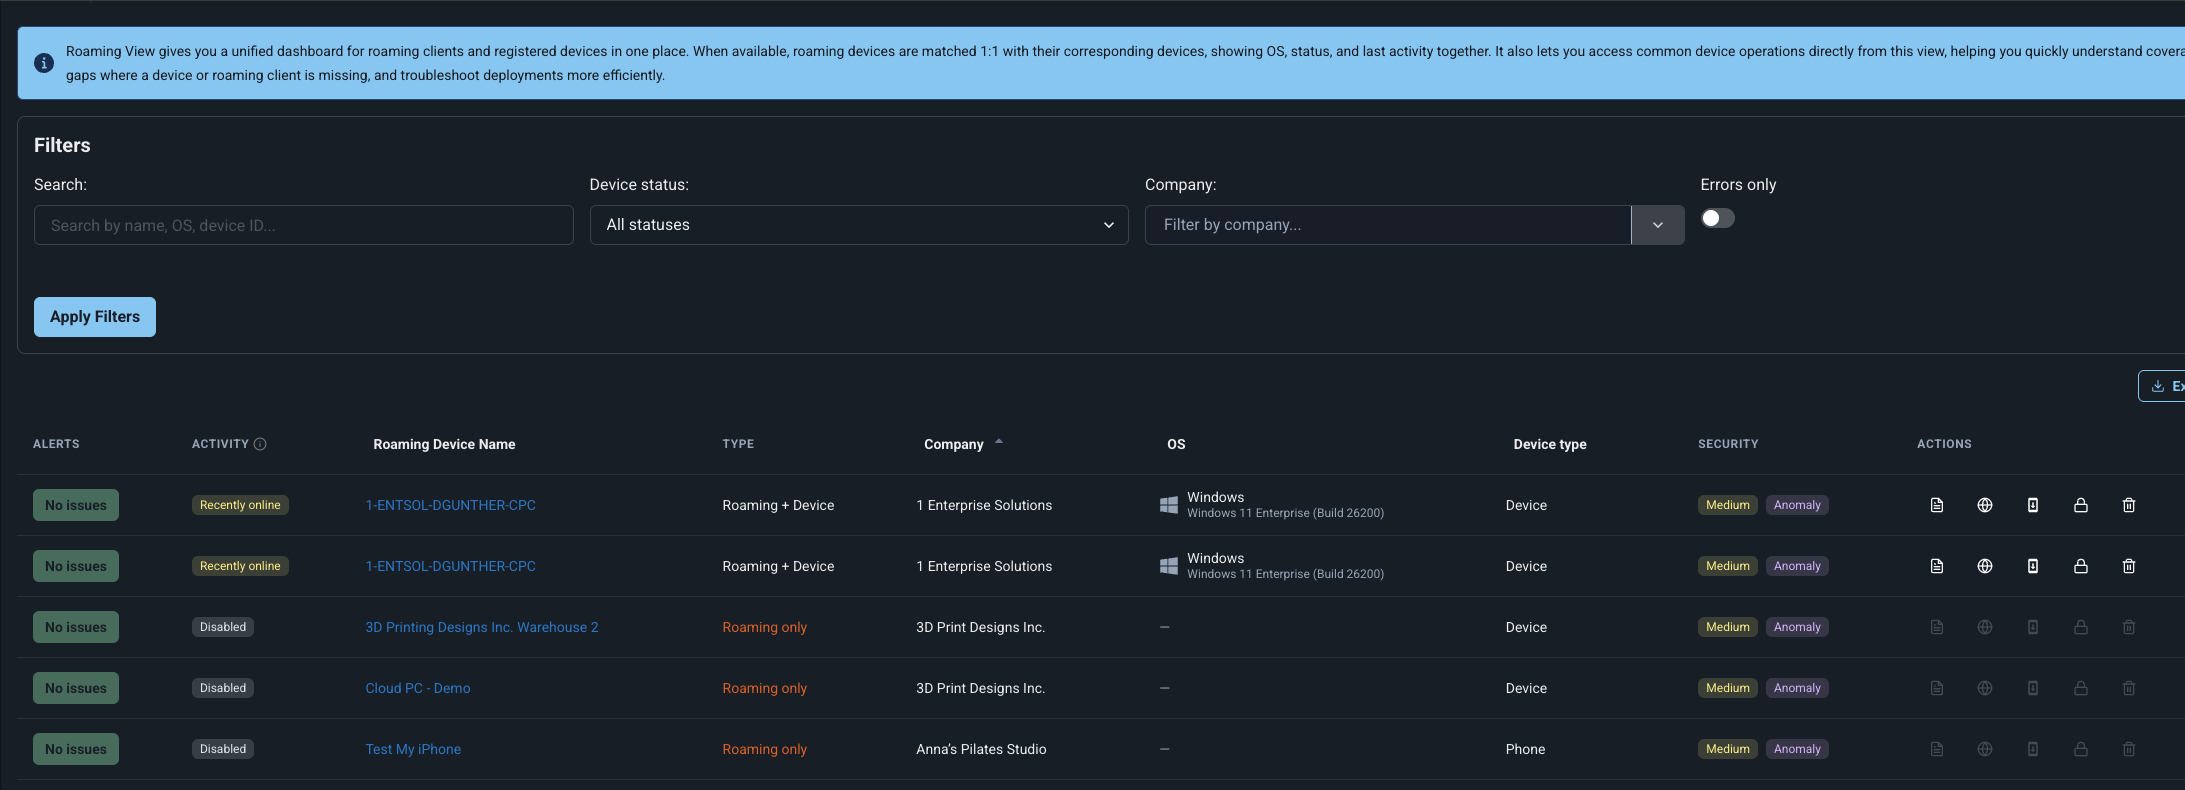Click device icon in second DGUNTHER-CPC row
The width and height of the screenshot is (2185, 790).
pyautogui.click(x=2033, y=566)
